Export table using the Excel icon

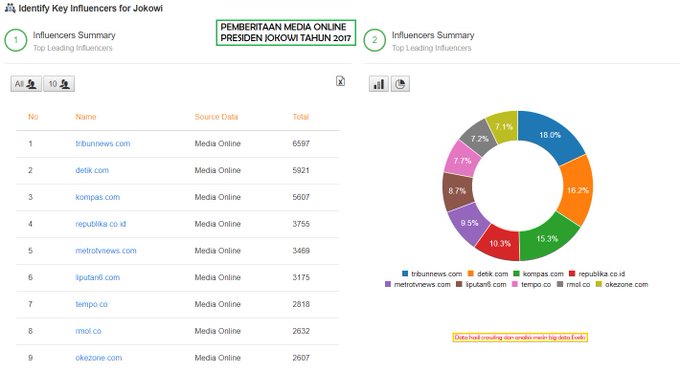[340, 81]
